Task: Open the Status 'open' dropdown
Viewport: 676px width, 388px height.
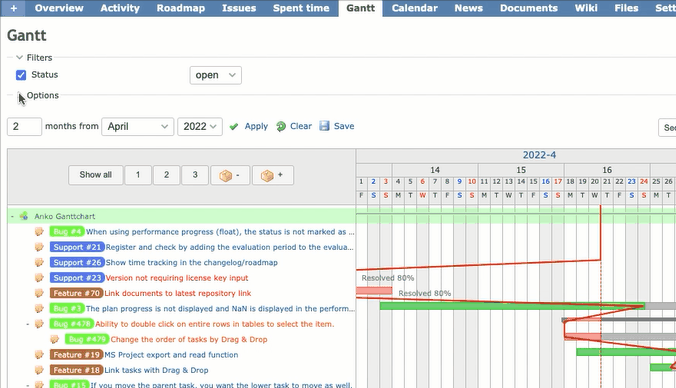Action: (216, 75)
